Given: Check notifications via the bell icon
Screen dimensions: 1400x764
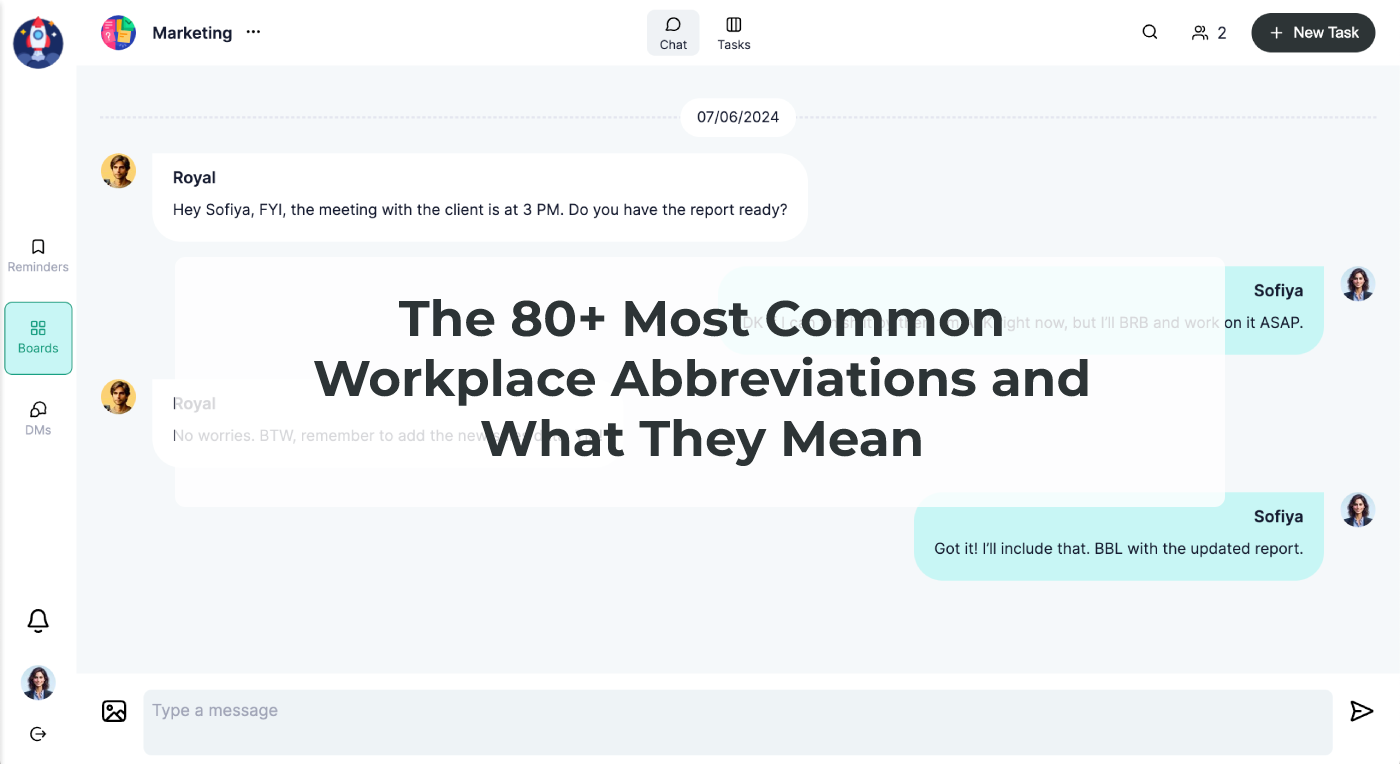Looking at the screenshot, I should pyautogui.click(x=37, y=620).
